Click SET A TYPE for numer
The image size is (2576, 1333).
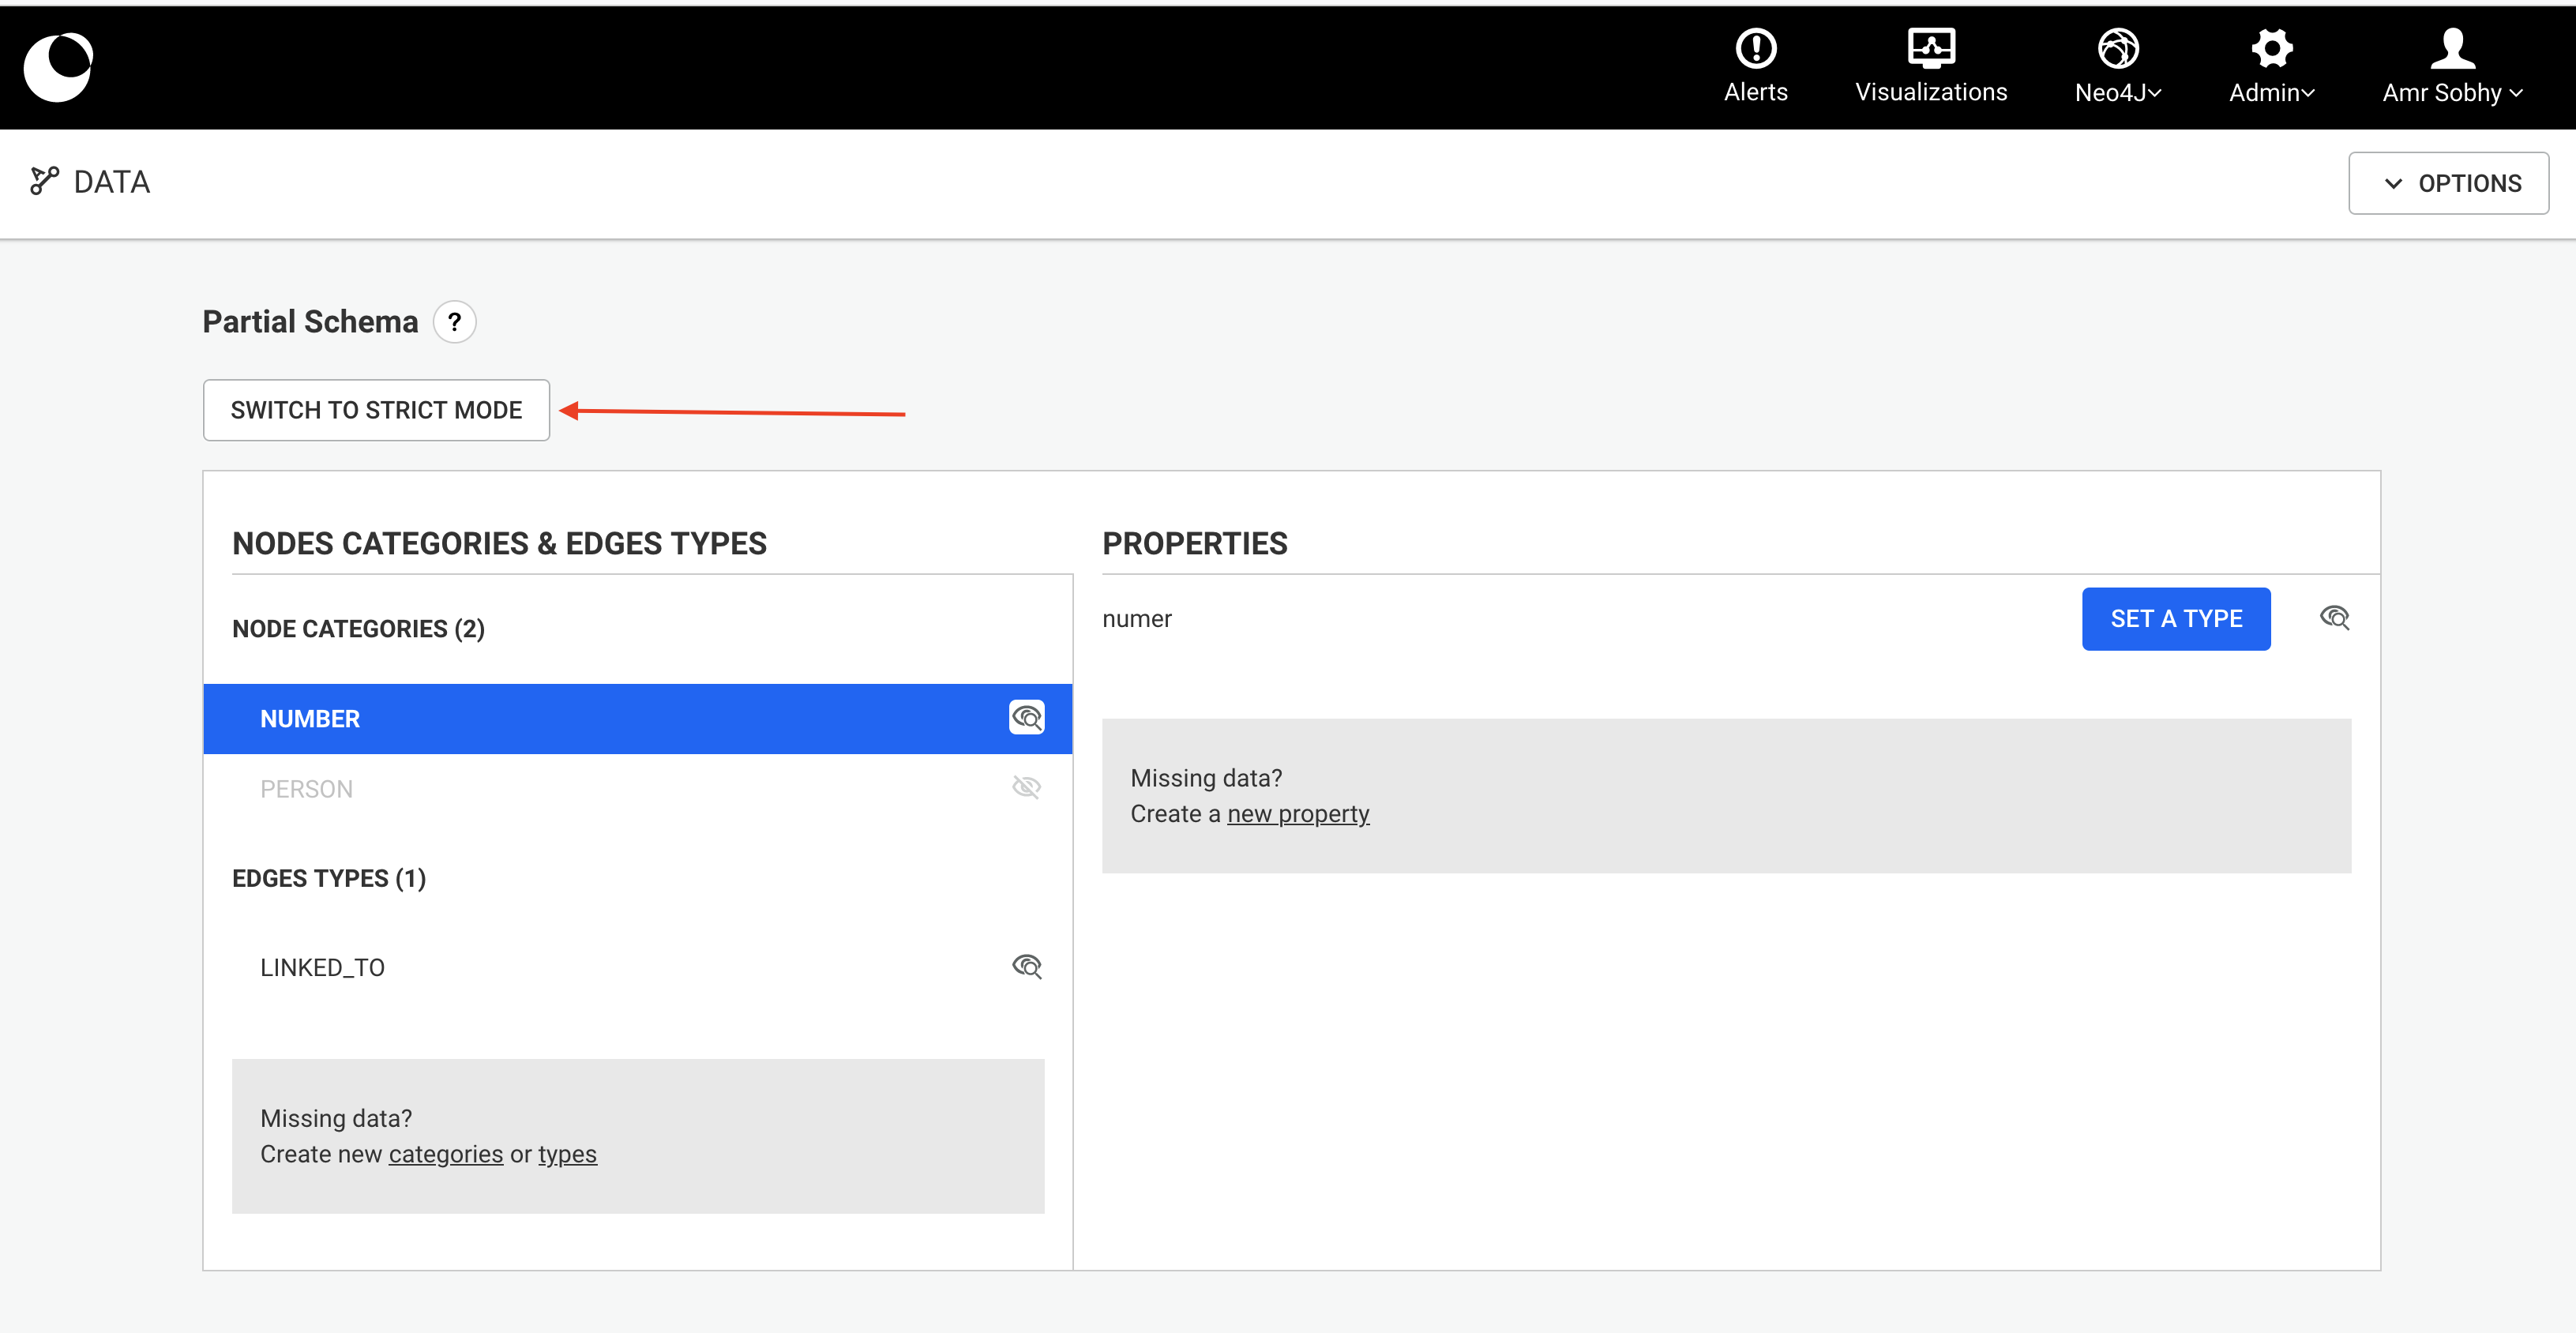pyautogui.click(x=2176, y=619)
